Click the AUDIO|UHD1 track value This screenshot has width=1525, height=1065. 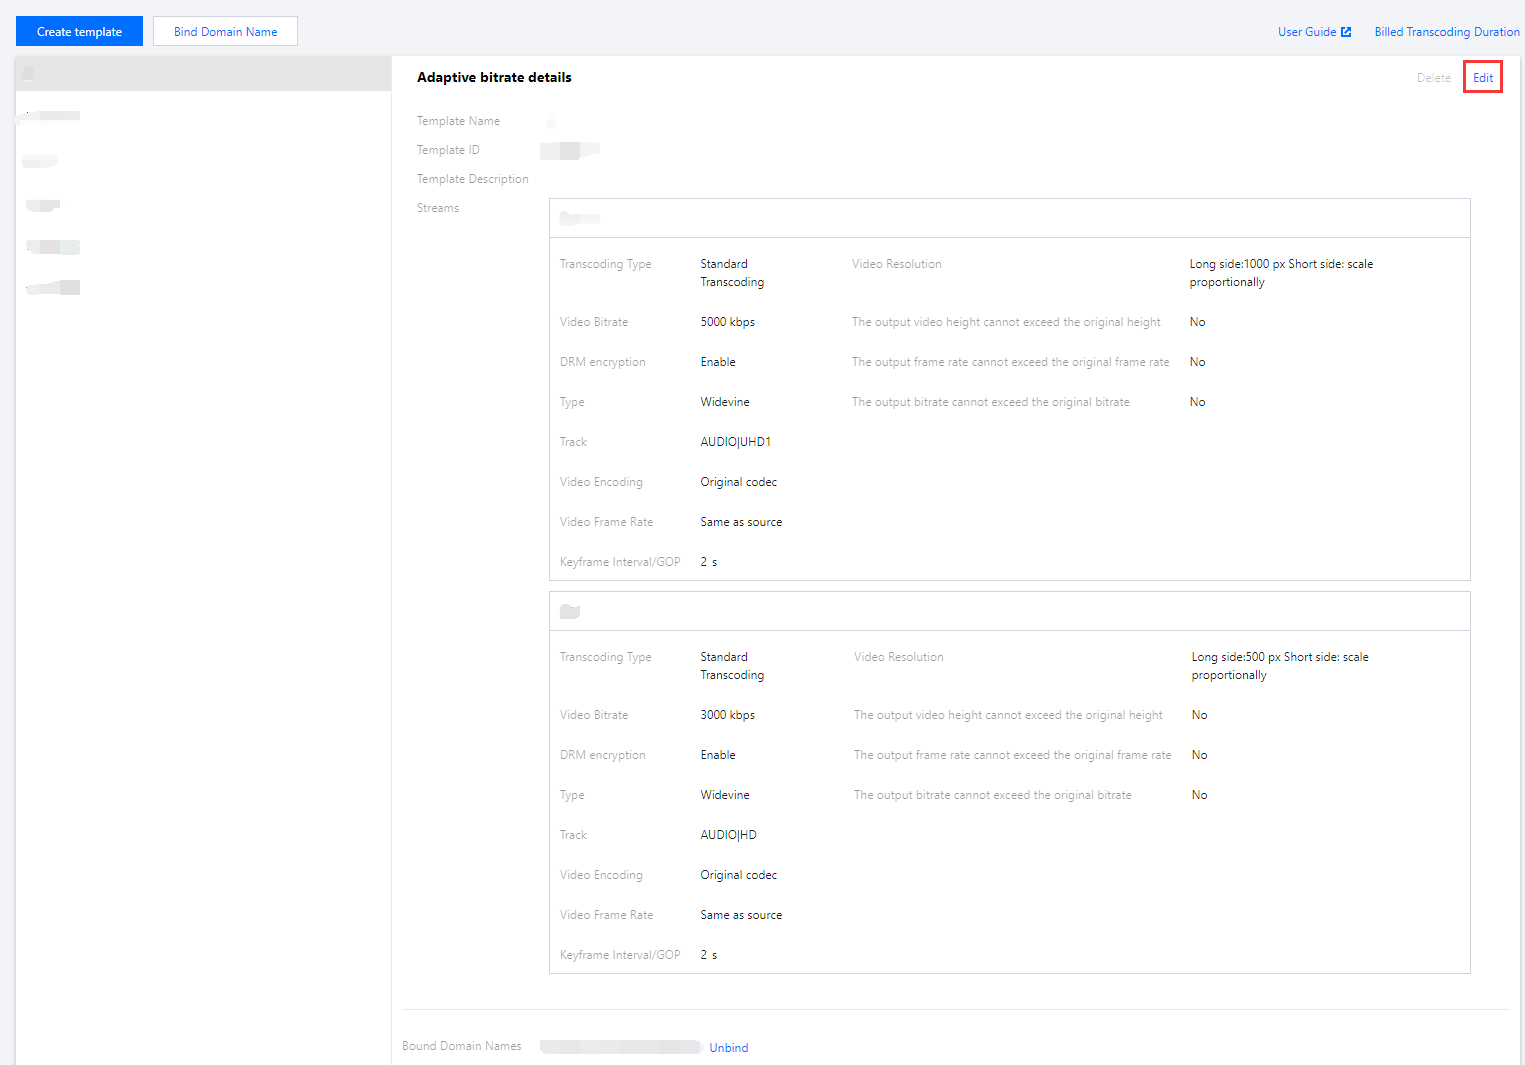[x=736, y=442]
